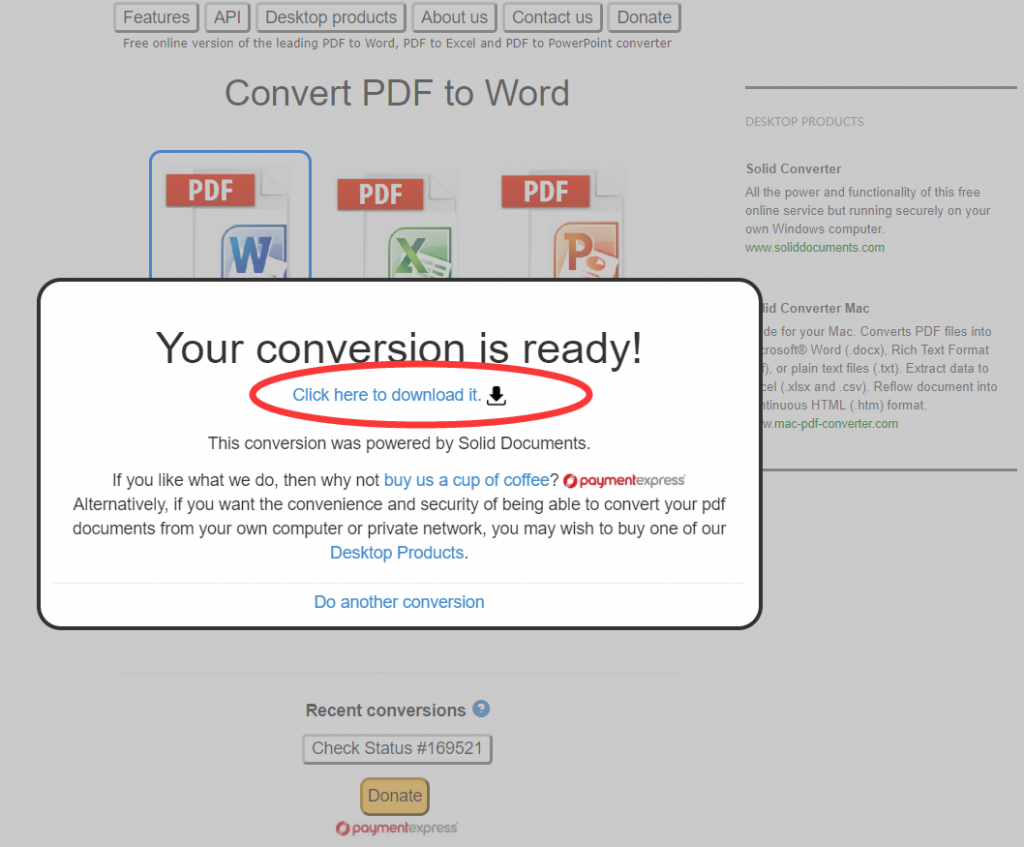
Task: Select the PDF to PowerPoint converter icon
Action: click(560, 225)
